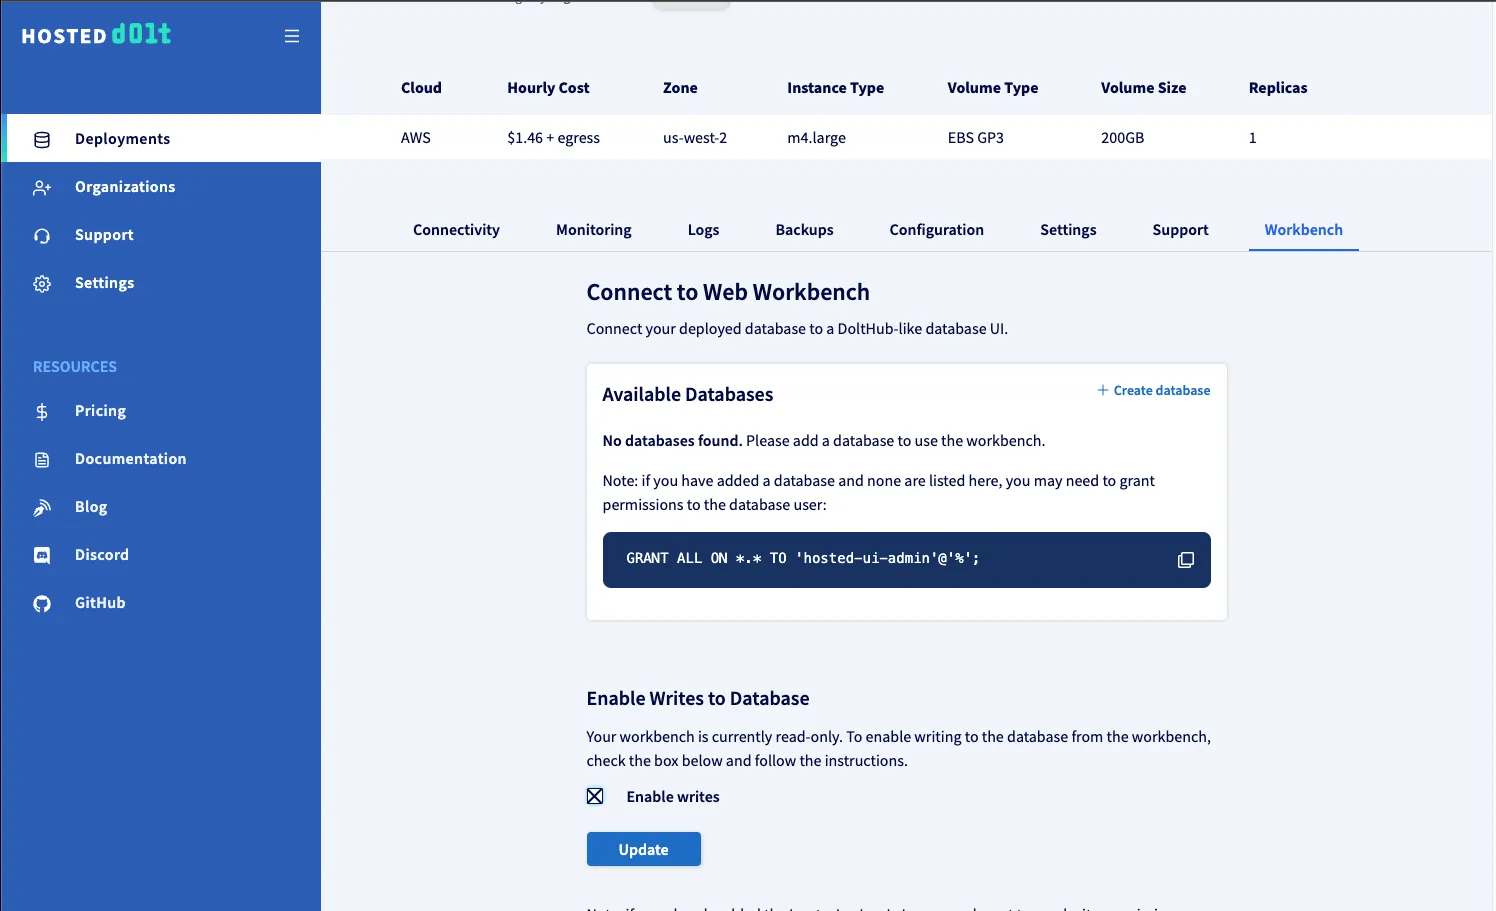Click the GitHub octocat icon
Screen dimensions: 1496x911
pyautogui.click(x=42, y=604)
